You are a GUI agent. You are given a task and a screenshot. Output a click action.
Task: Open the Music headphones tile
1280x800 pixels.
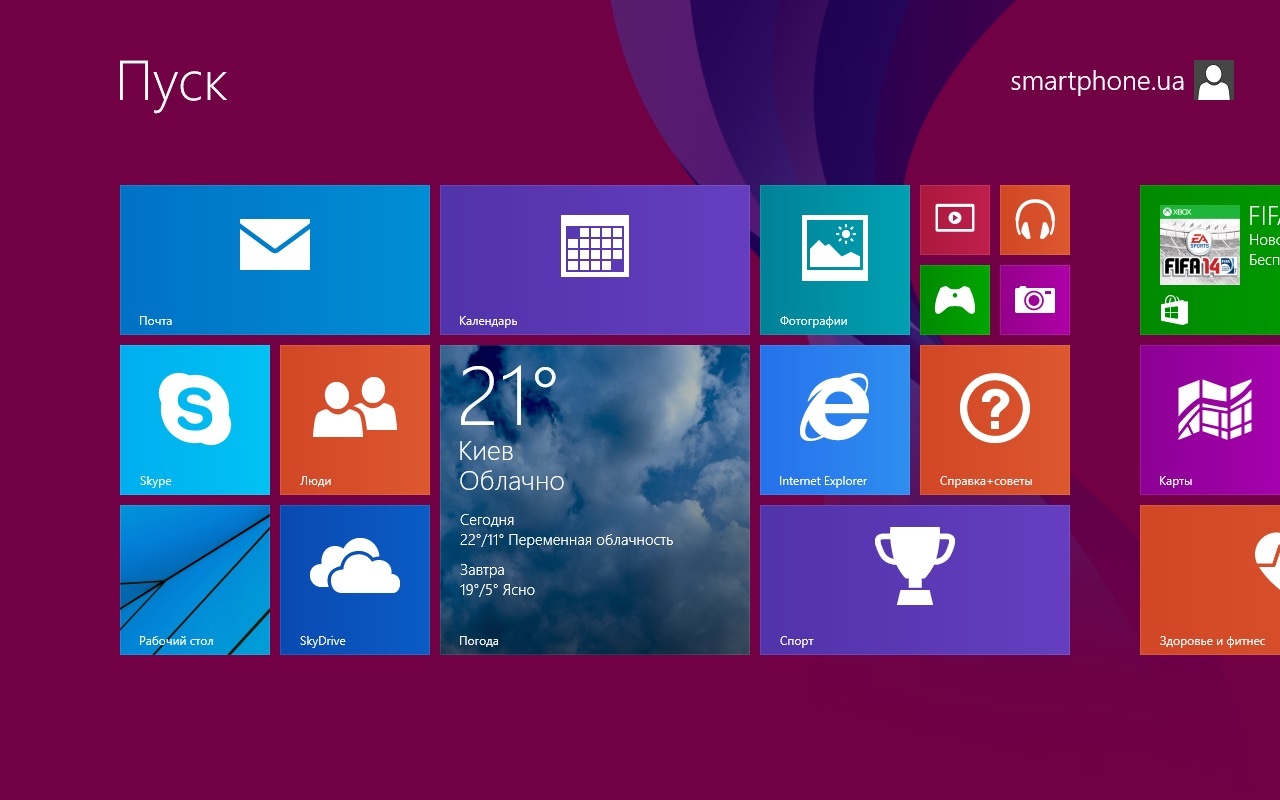tap(1034, 219)
